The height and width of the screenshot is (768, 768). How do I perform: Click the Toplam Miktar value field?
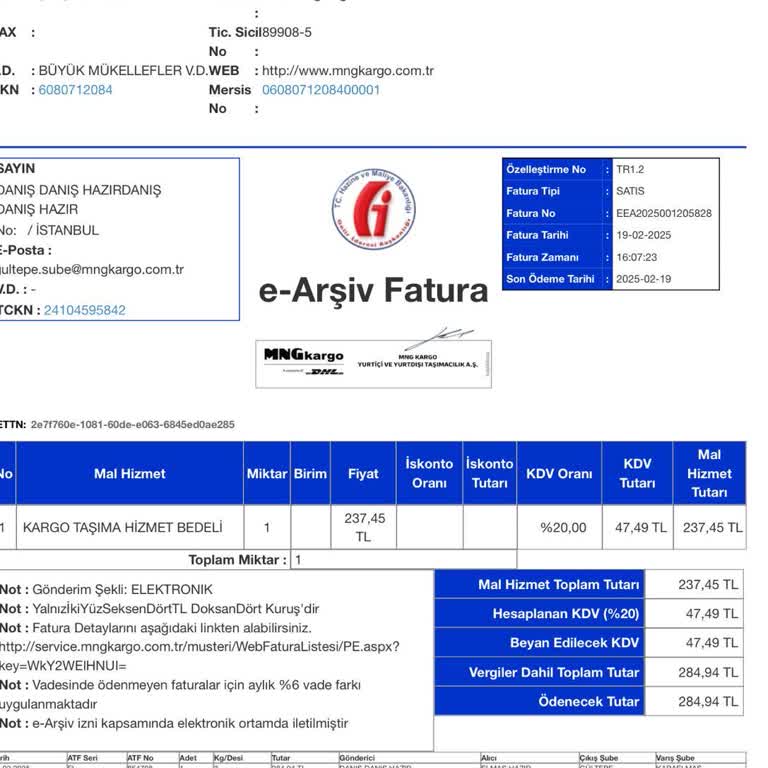(404, 559)
